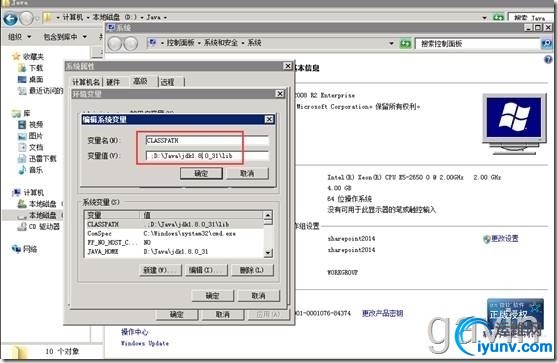Select 桌面 in favorites
Image resolution: width=558 pixels, height=363 pixels.
click(31, 79)
